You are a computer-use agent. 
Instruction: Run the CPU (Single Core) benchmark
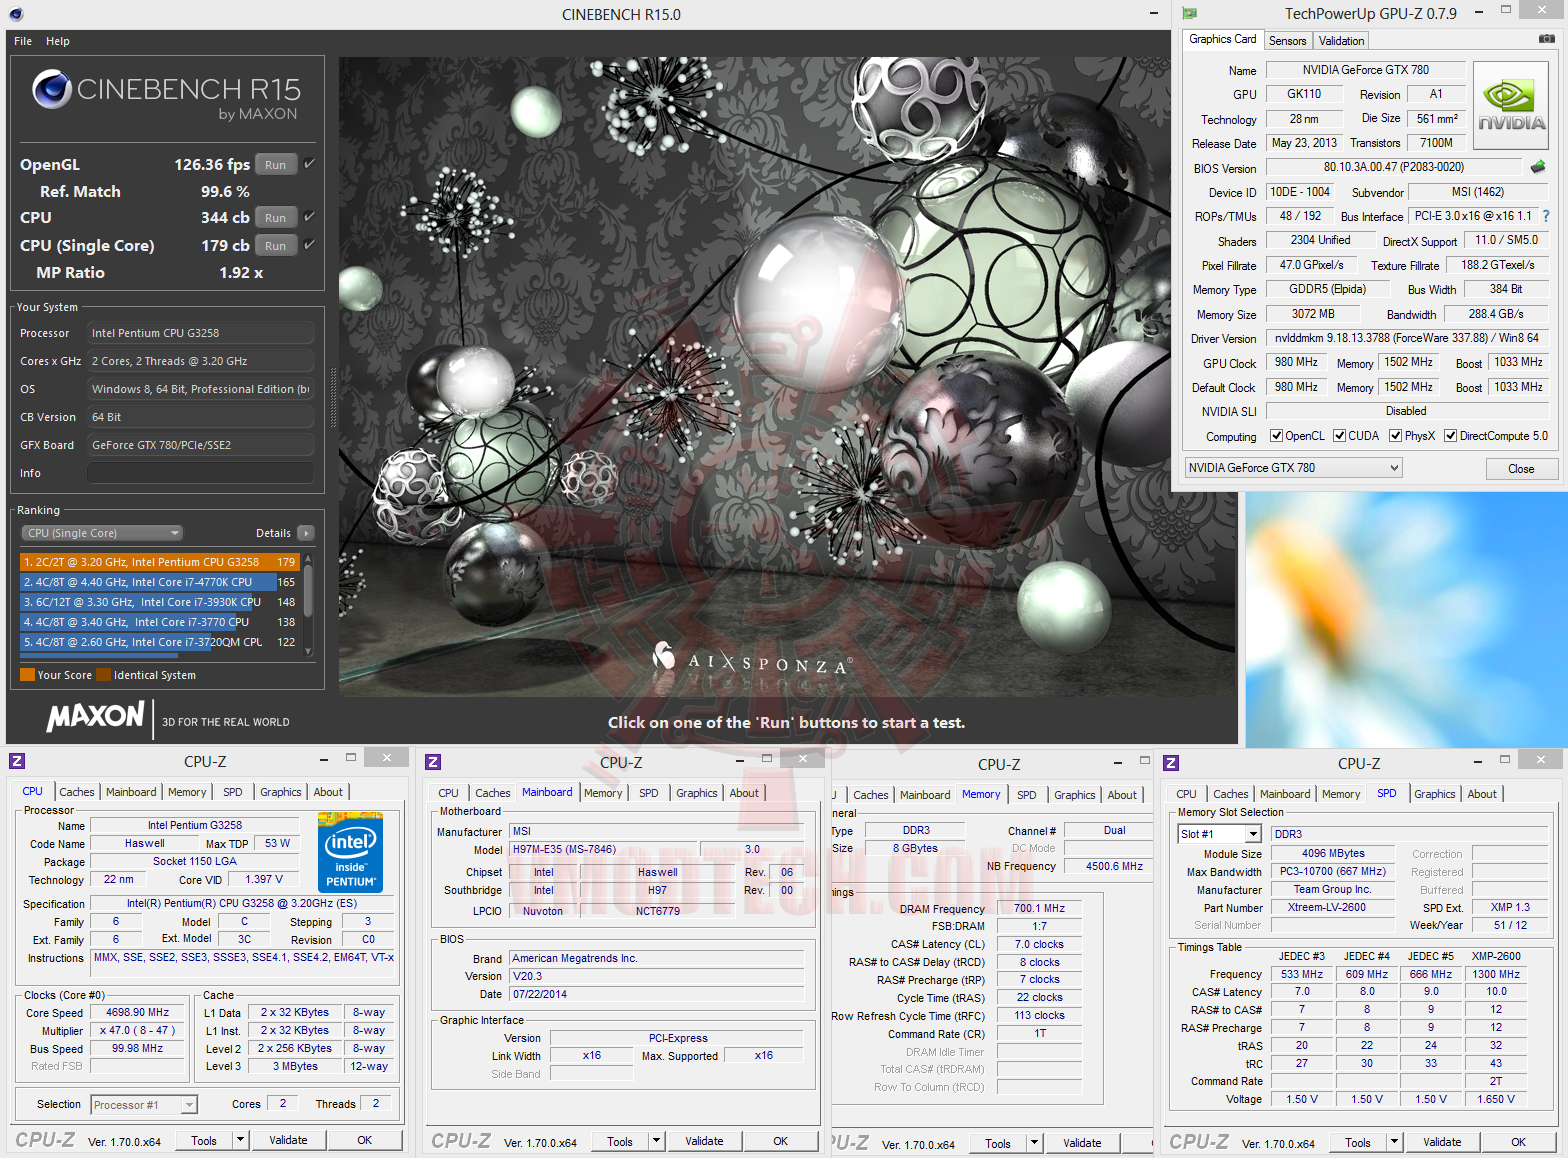click(276, 246)
